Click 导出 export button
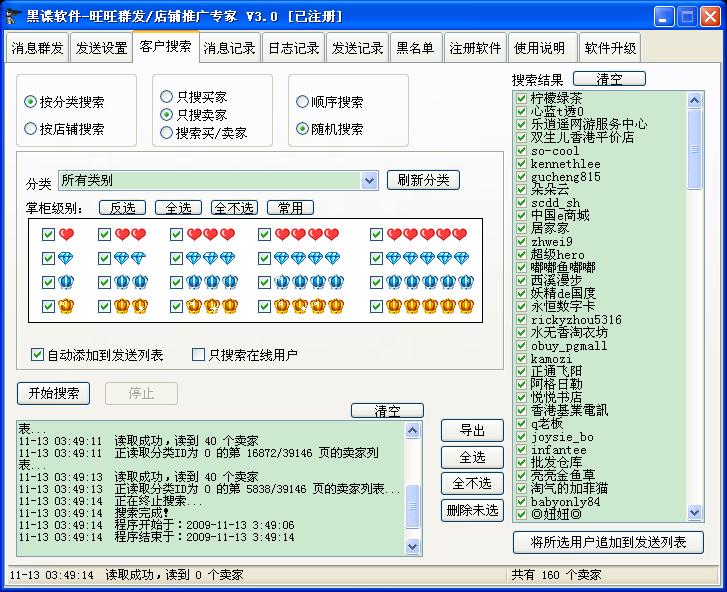The height and width of the screenshot is (592, 727). click(x=472, y=430)
